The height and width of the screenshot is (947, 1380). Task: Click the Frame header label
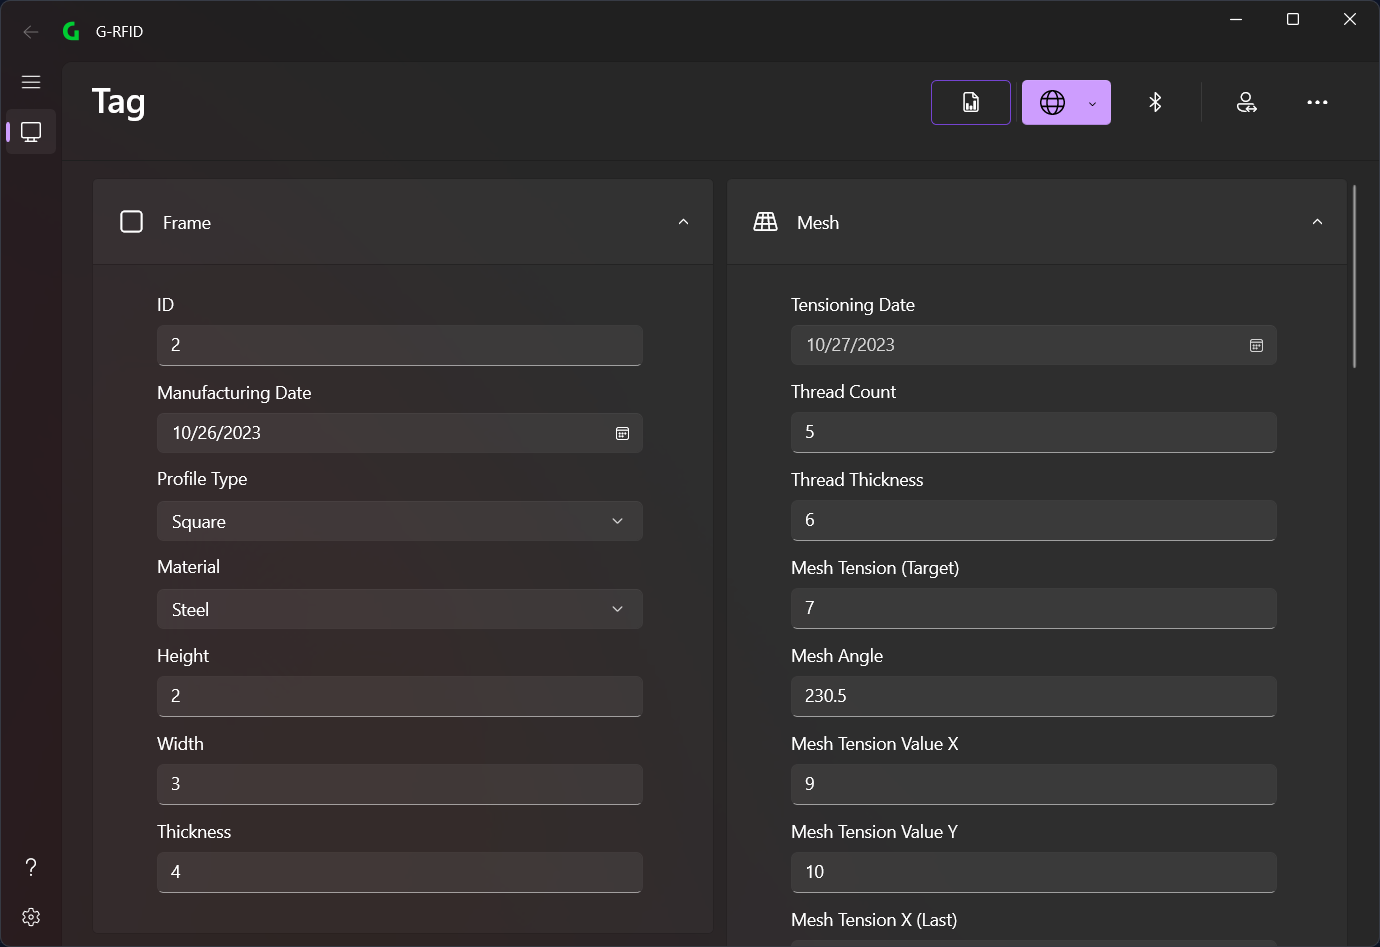click(187, 222)
